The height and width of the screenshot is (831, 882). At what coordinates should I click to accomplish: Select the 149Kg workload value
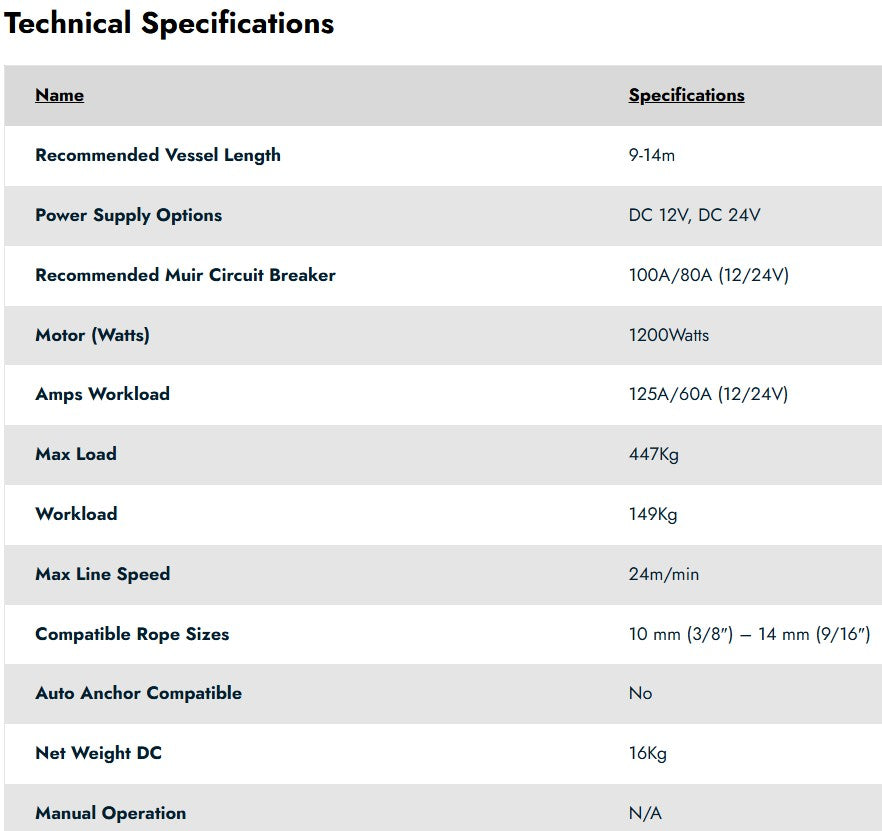(x=653, y=514)
